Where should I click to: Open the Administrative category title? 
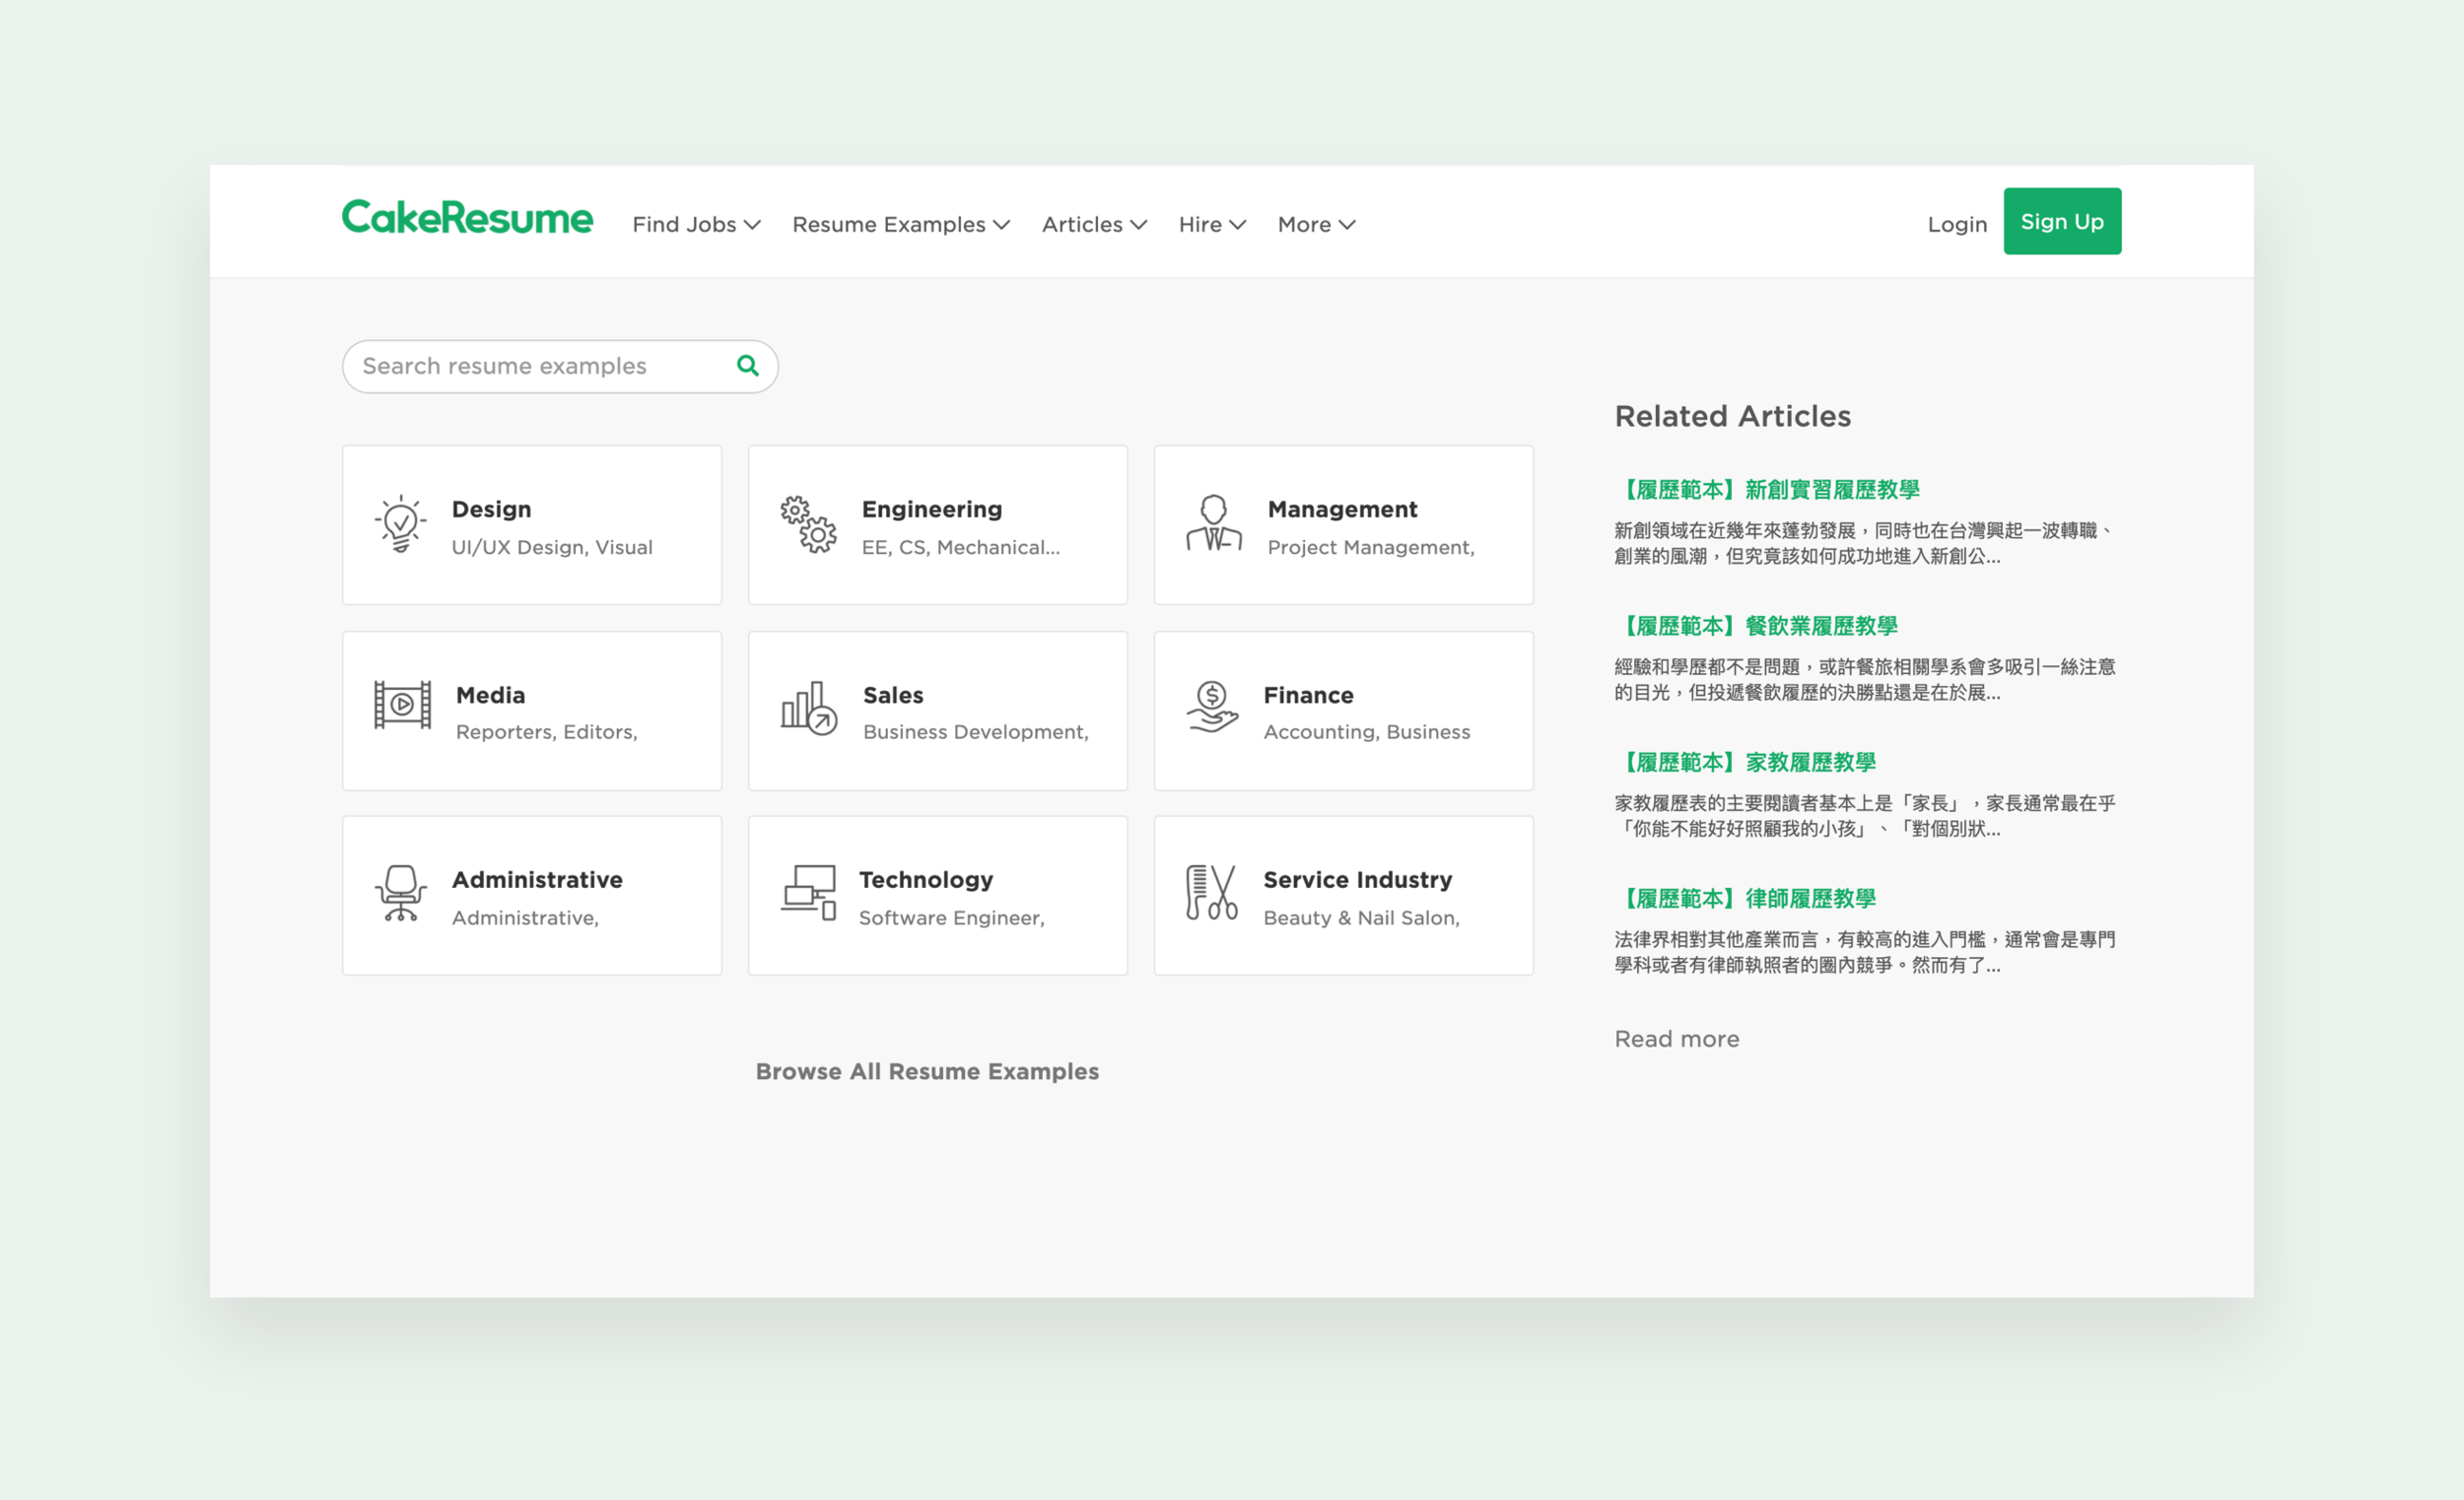(537, 879)
